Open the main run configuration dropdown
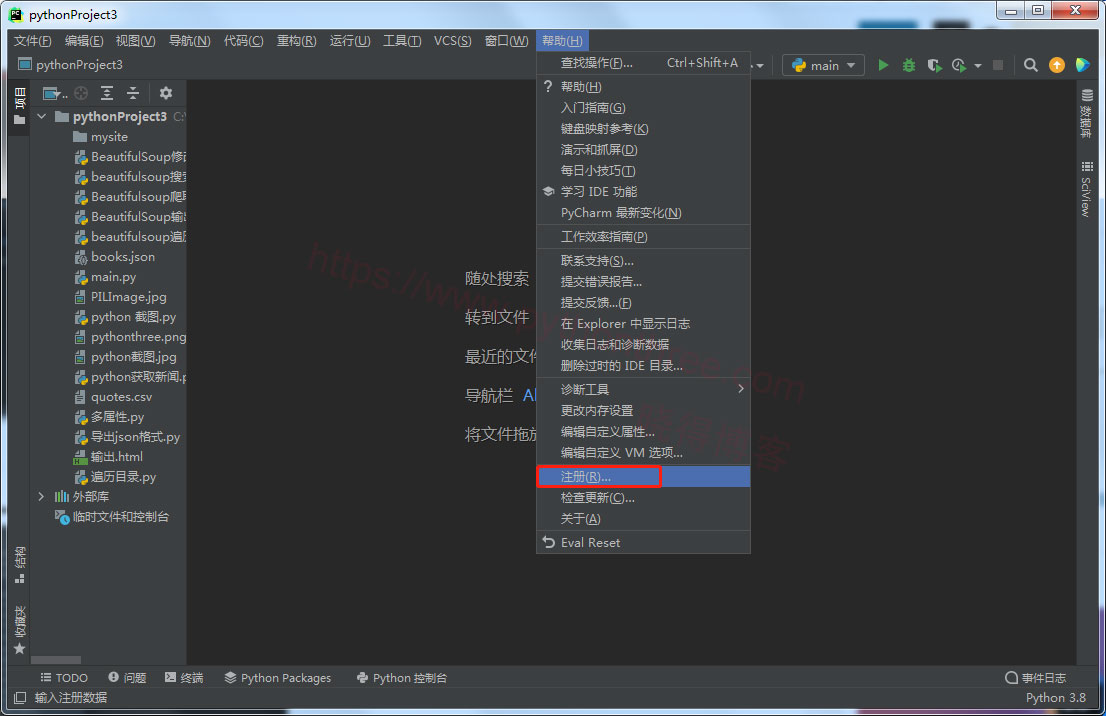Screen dimensions: 1106x716 pyautogui.click(x=824, y=65)
